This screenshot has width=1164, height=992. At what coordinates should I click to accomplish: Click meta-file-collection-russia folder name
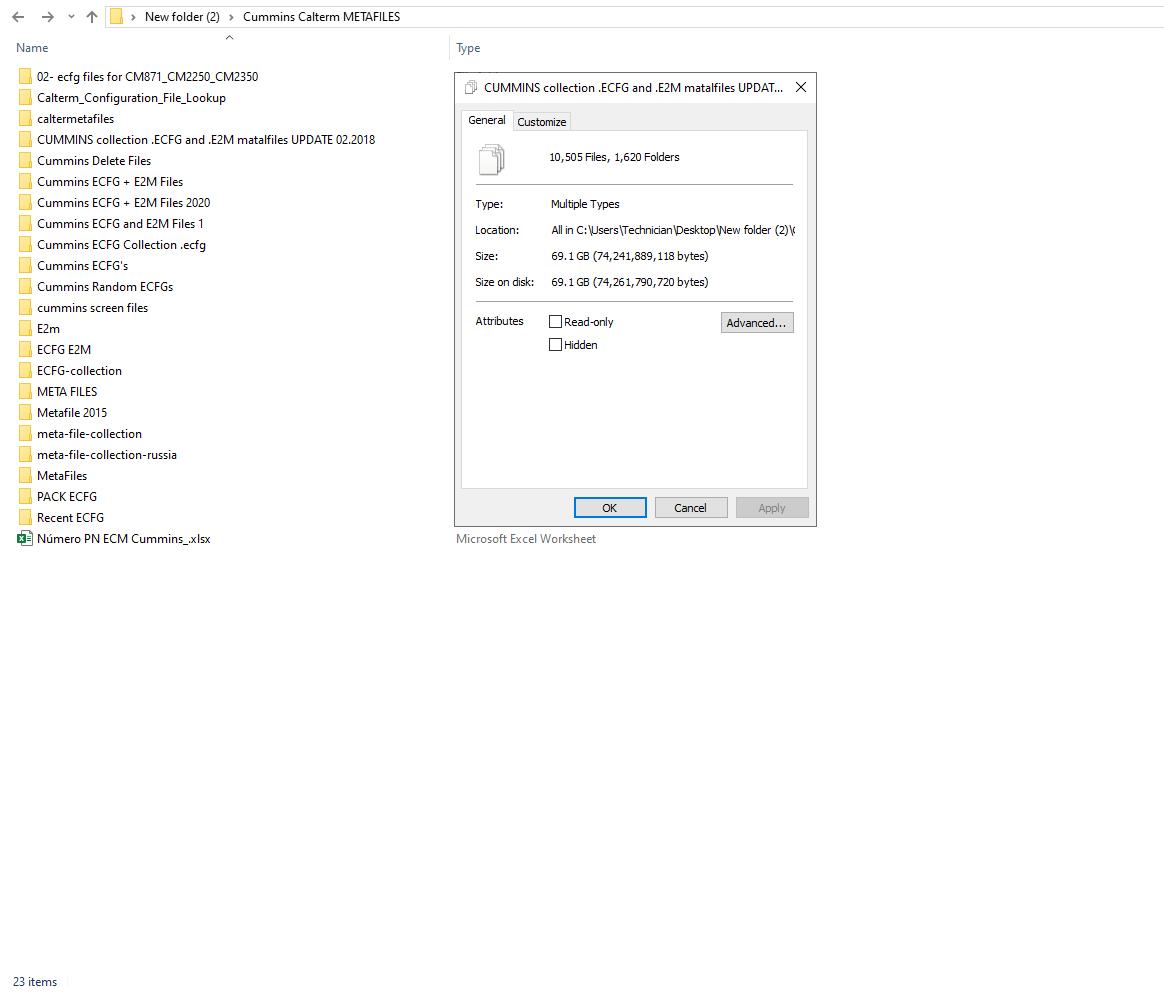tap(107, 454)
